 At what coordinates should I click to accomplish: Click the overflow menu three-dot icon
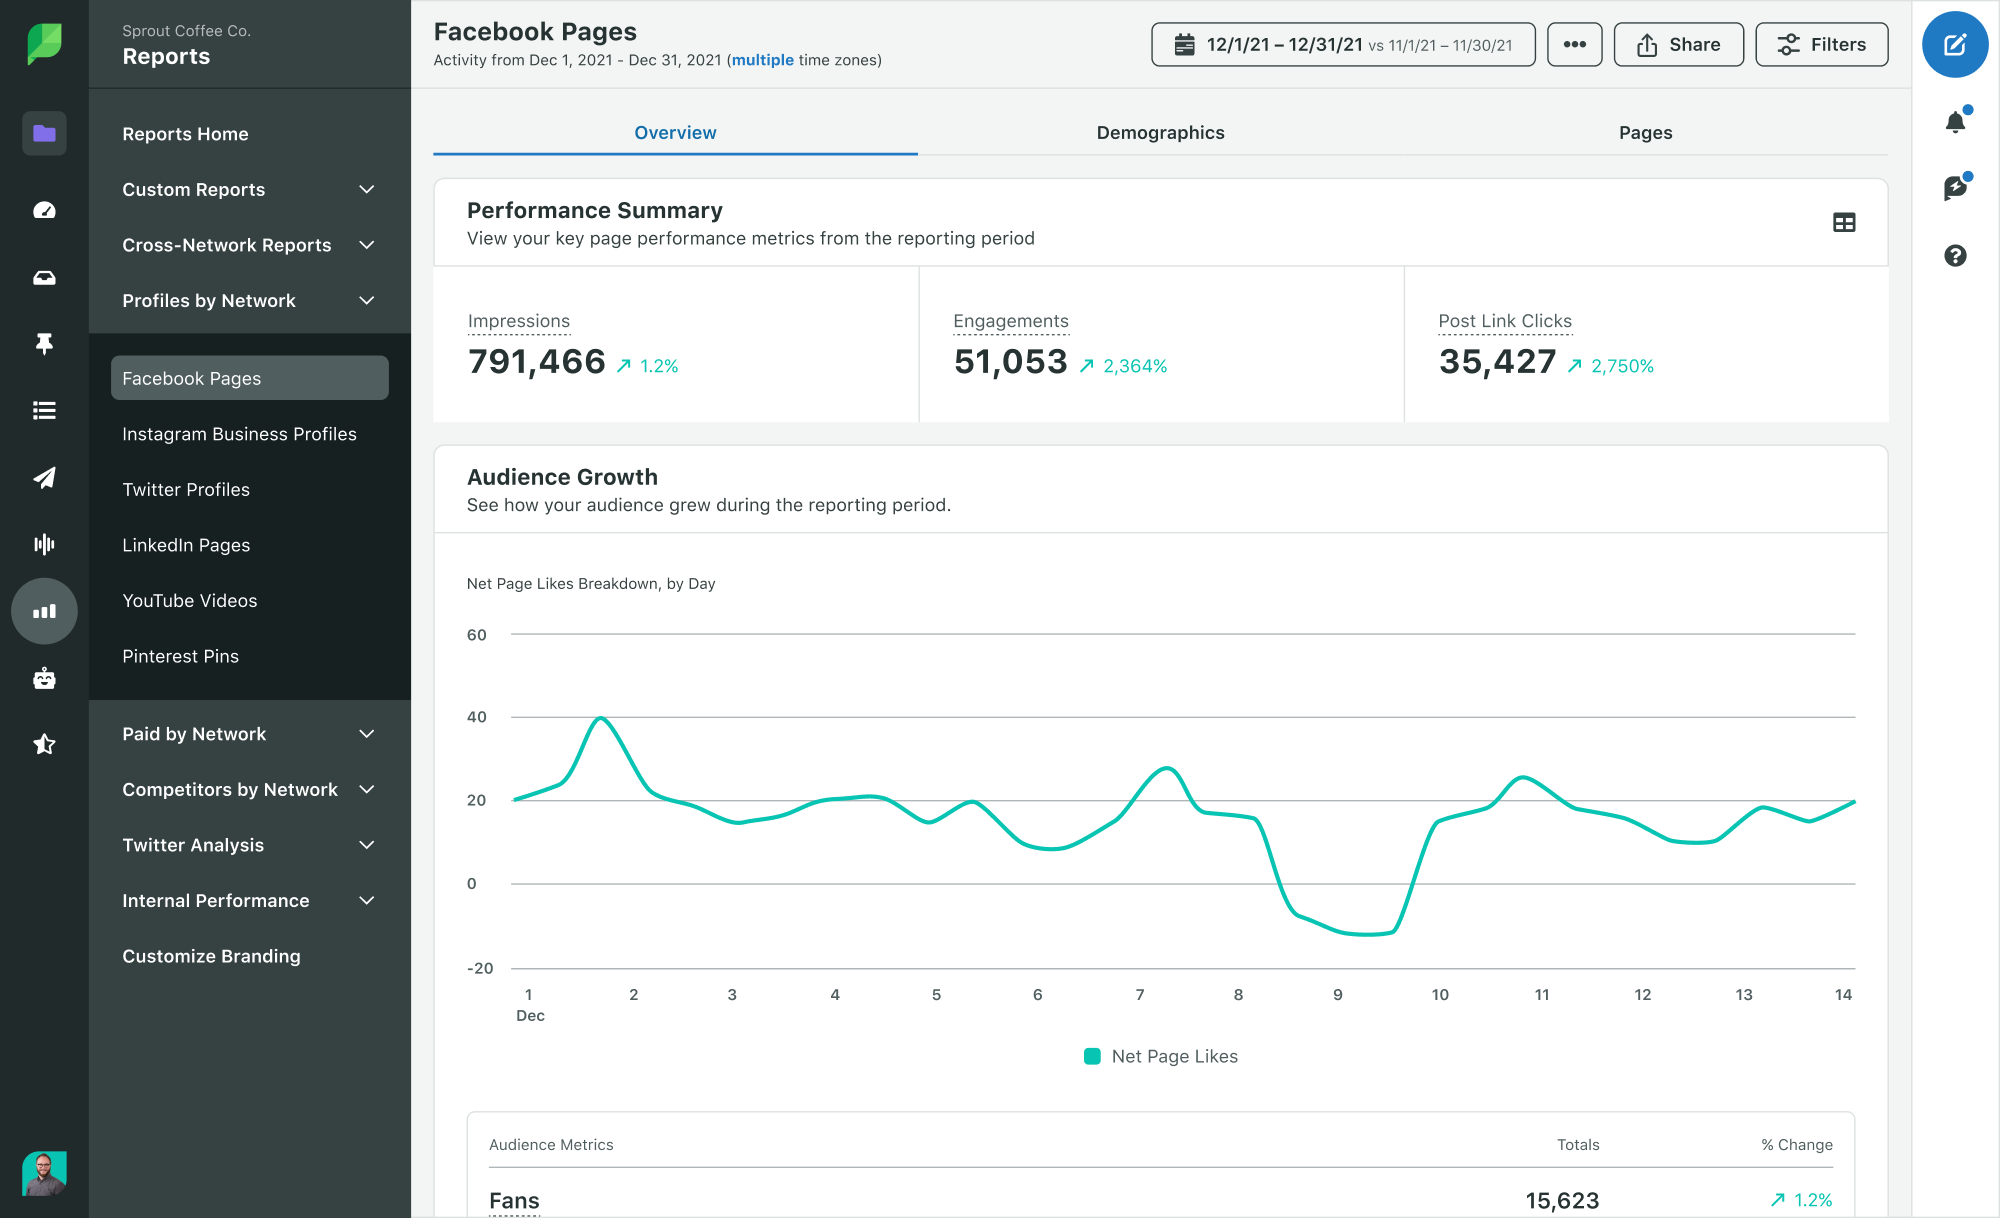(1574, 44)
